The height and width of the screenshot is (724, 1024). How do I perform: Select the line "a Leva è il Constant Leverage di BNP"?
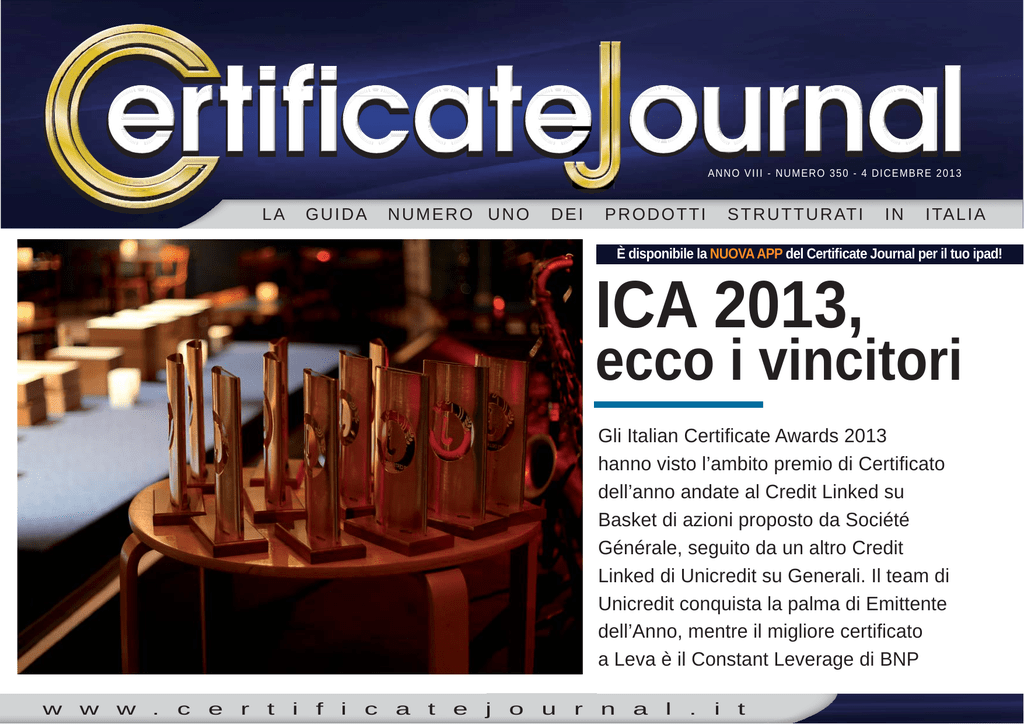click(x=758, y=659)
